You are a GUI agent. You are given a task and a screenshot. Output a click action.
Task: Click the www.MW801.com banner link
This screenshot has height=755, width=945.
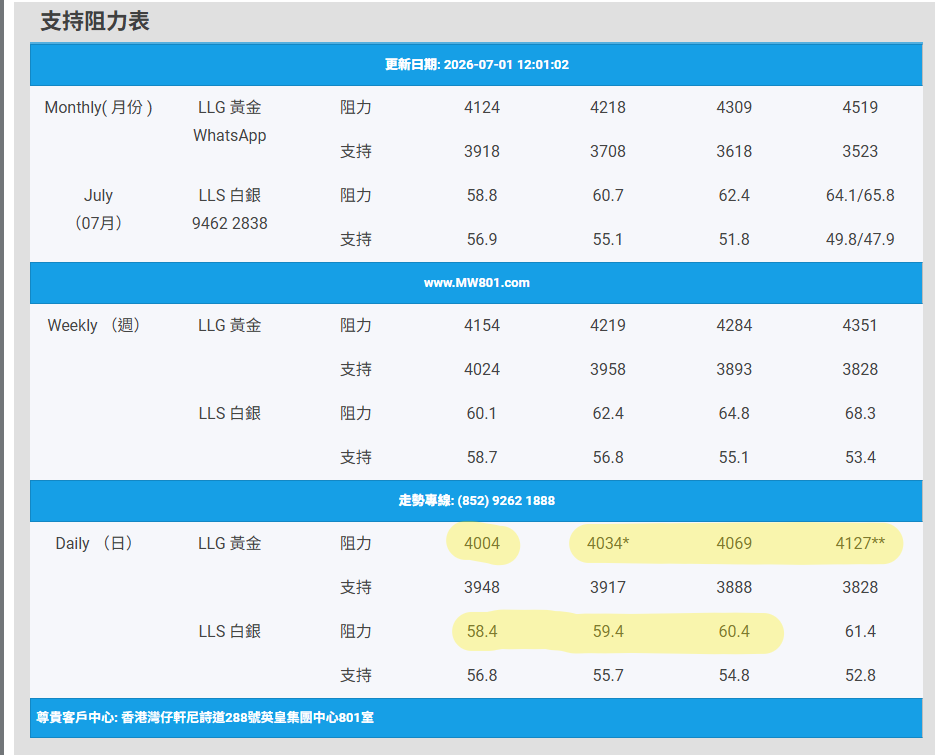tap(476, 283)
